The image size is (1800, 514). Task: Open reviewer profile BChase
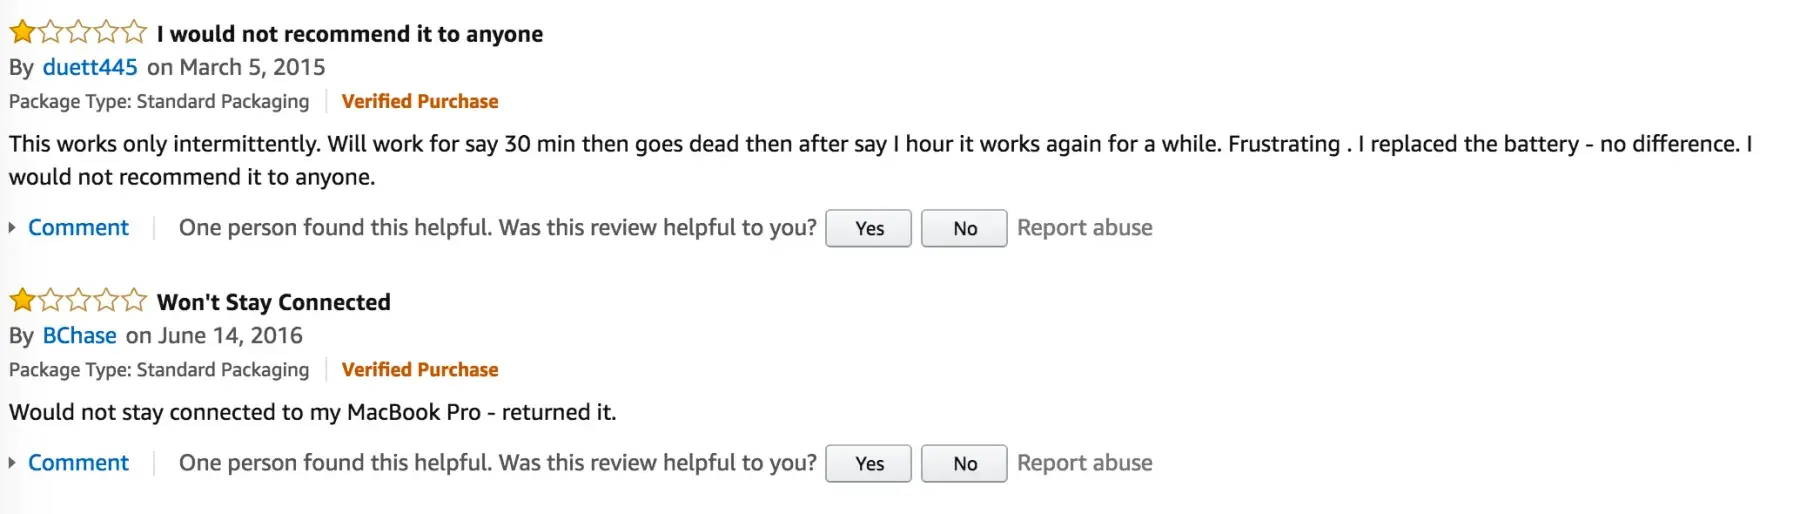[x=79, y=335]
